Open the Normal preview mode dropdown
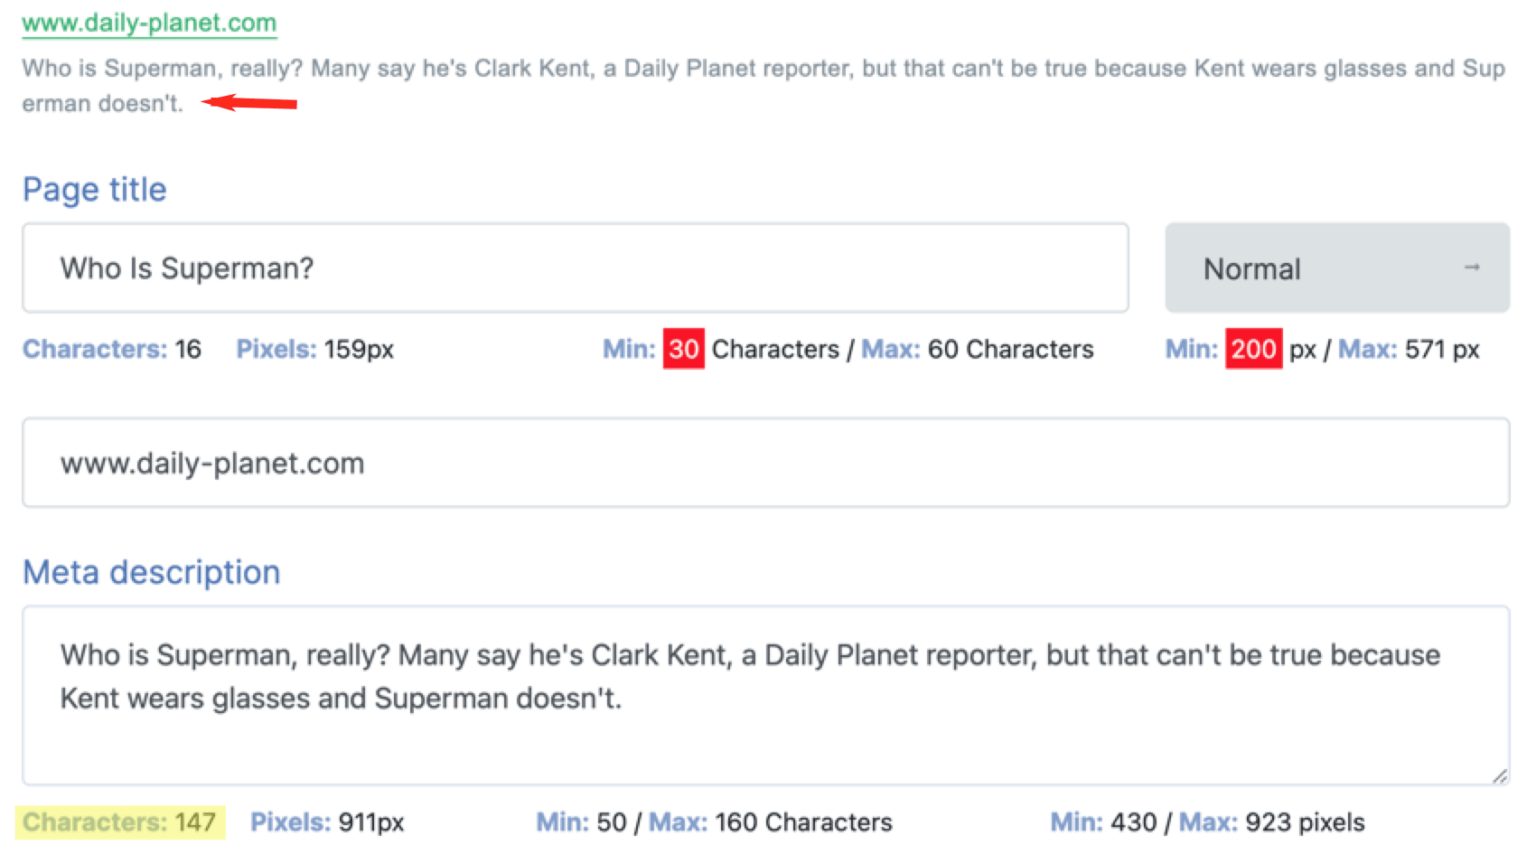The width and height of the screenshot is (1536, 864). pyautogui.click(x=1337, y=267)
